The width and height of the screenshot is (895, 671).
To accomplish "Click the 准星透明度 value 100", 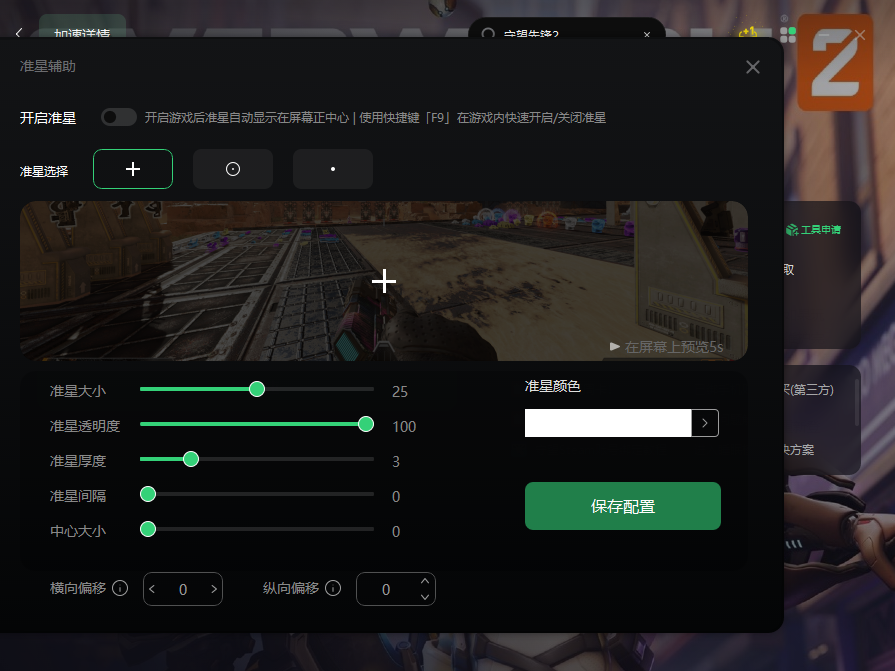I will (404, 426).
